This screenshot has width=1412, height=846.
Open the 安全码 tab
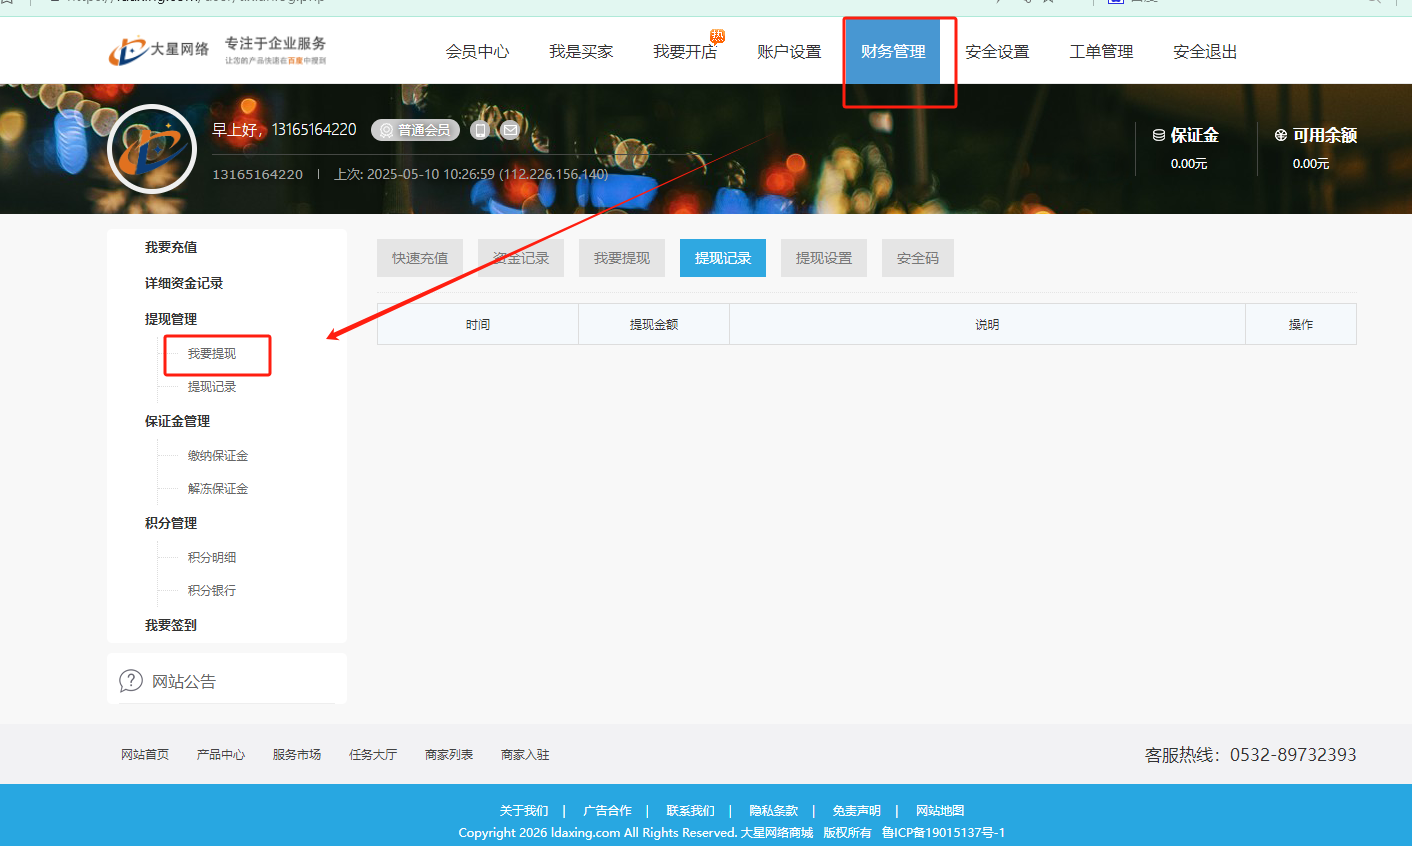click(918, 258)
